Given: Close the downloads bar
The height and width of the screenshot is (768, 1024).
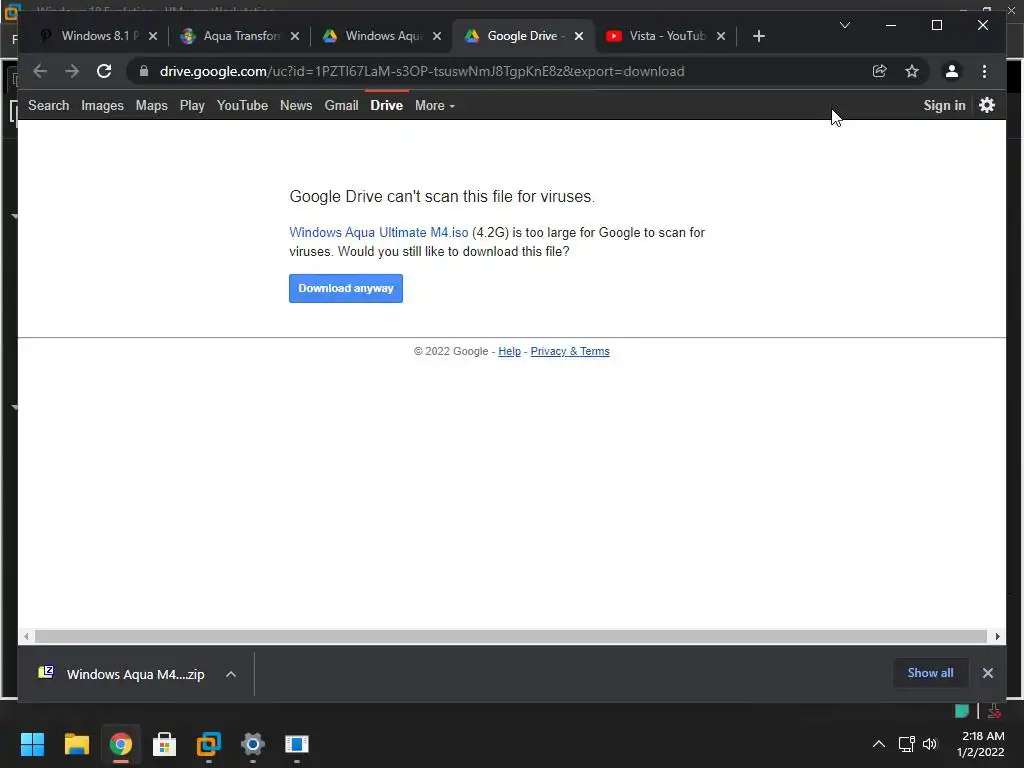Looking at the screenshot, I should [x=987, y=673].
